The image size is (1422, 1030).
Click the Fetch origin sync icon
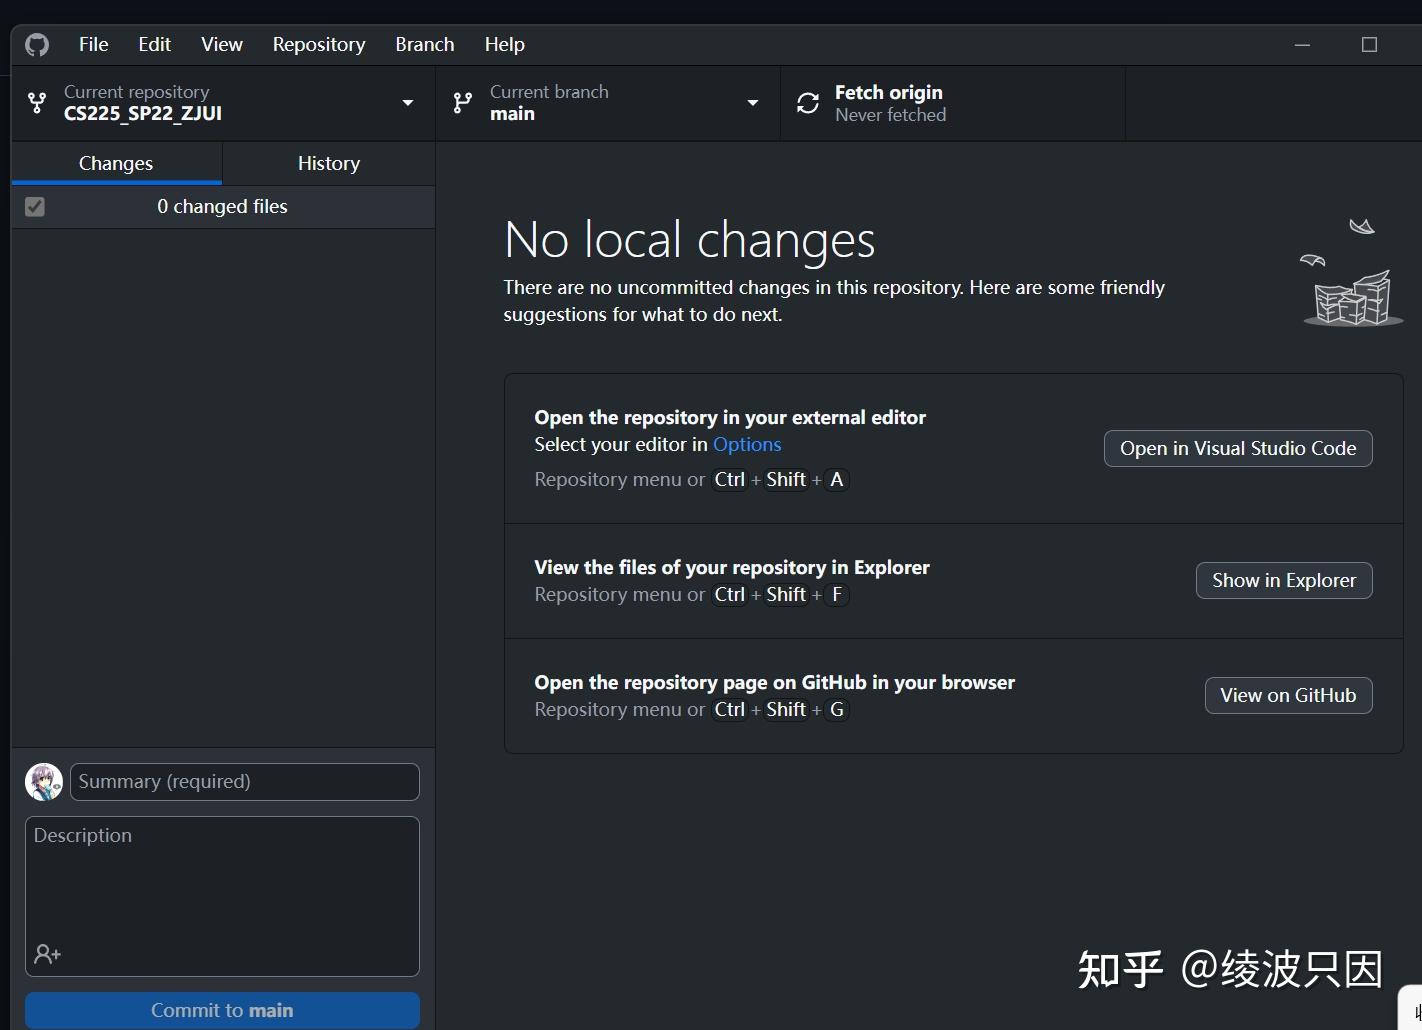[807, 103]
